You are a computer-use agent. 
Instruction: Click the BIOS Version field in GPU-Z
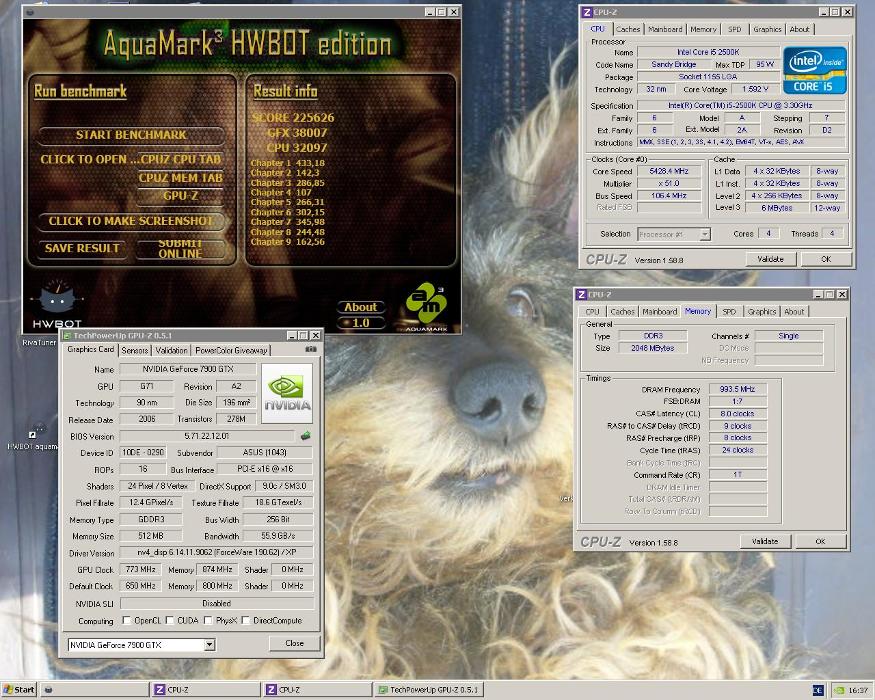click(x=206, y=436)
